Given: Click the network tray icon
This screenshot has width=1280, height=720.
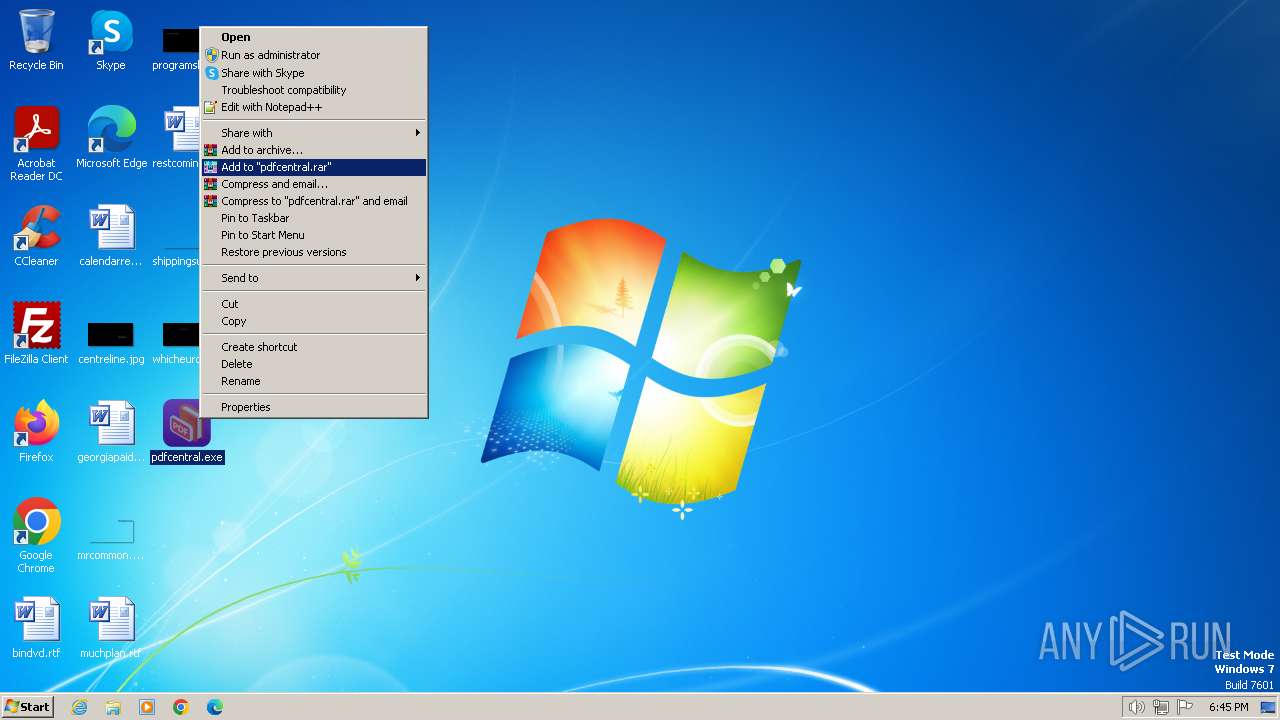Looking at the screenshot, I should tap(1161, 707).
